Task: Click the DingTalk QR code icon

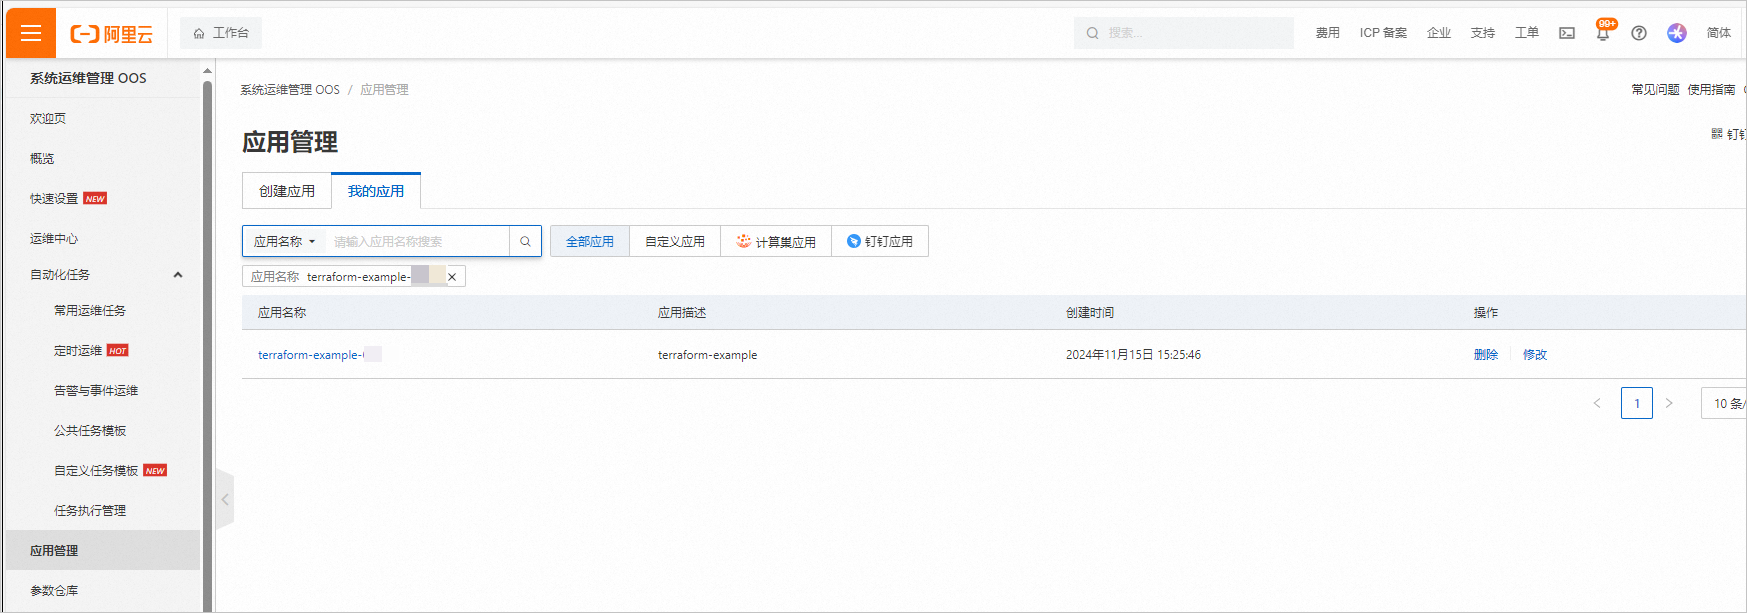Action: pyautogui.click(x=1717, y=134)
